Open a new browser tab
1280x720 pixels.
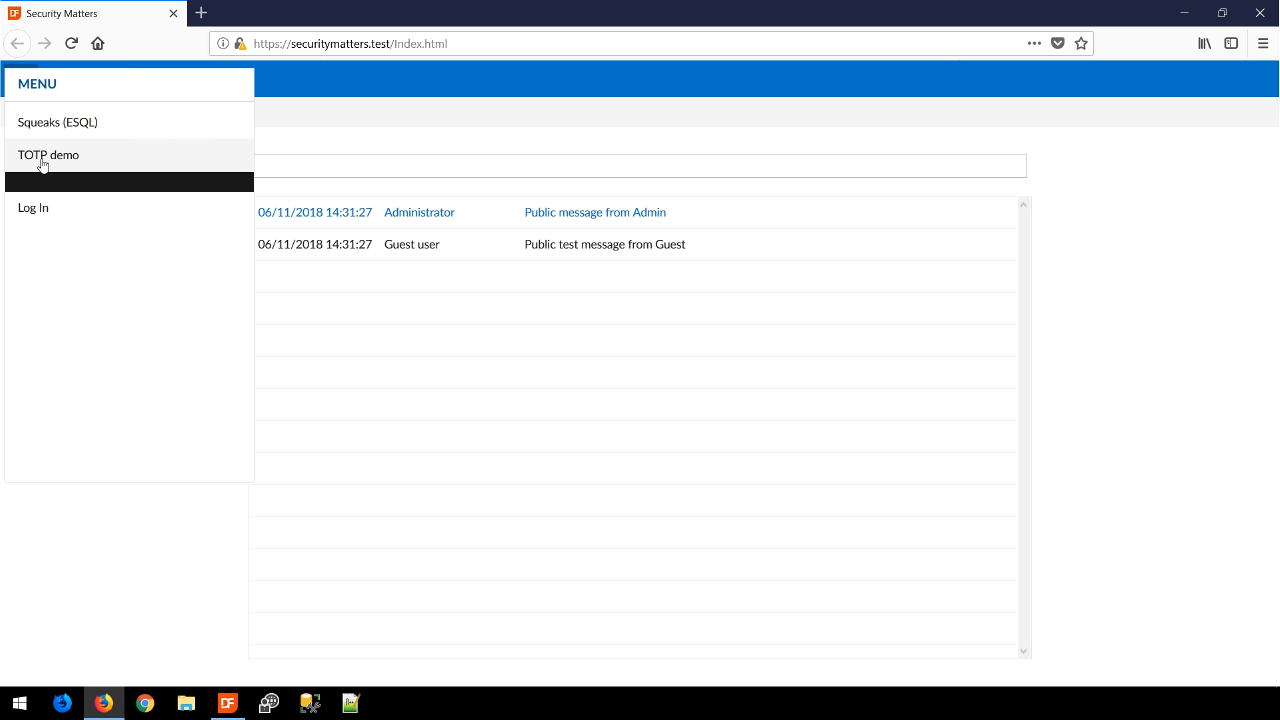[x=201, y=13]
